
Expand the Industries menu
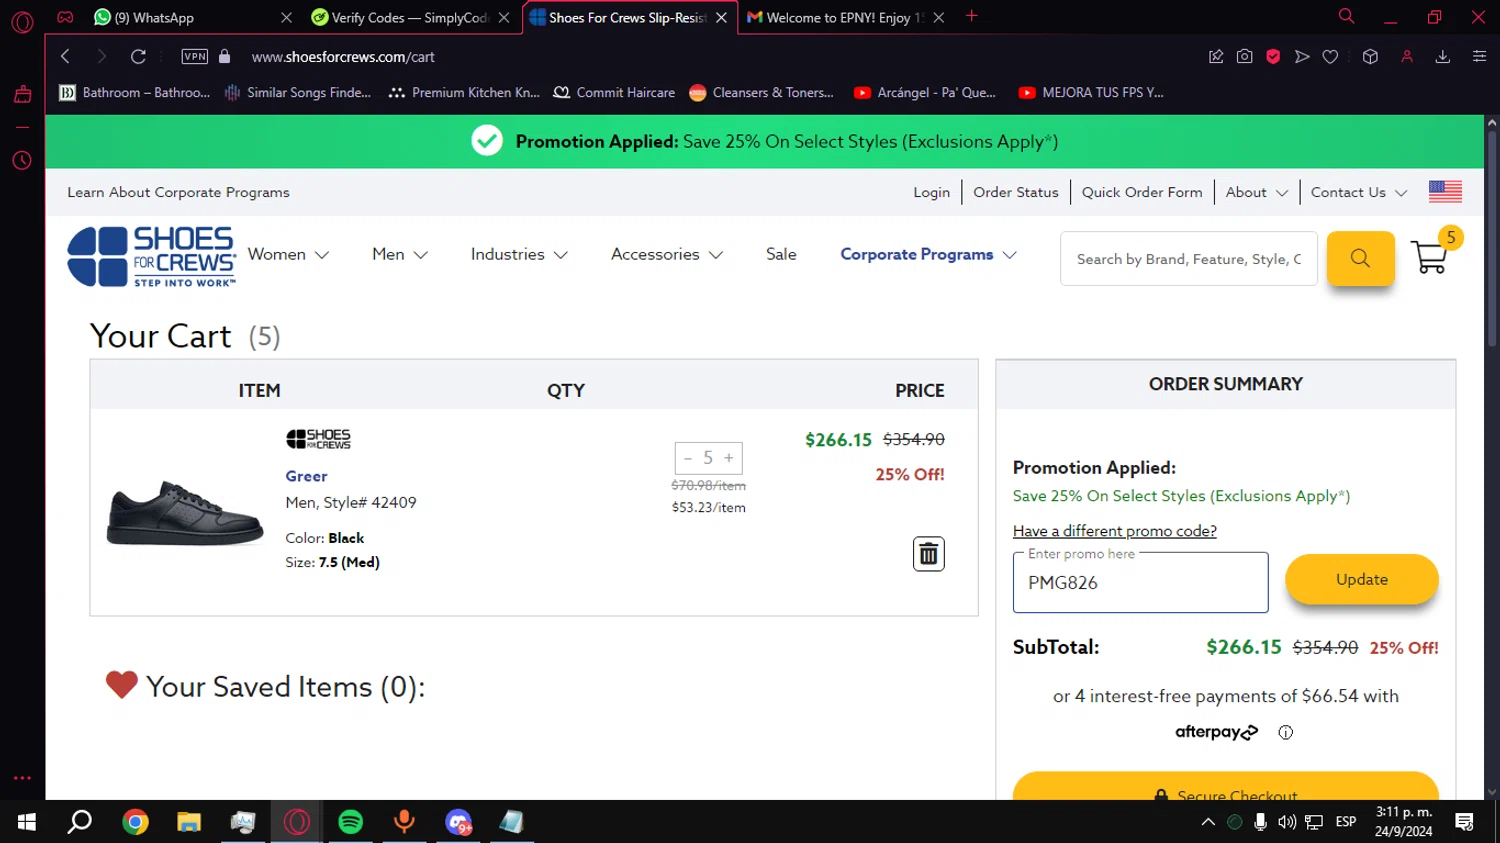pyautogui.click(x=519, y=254)
